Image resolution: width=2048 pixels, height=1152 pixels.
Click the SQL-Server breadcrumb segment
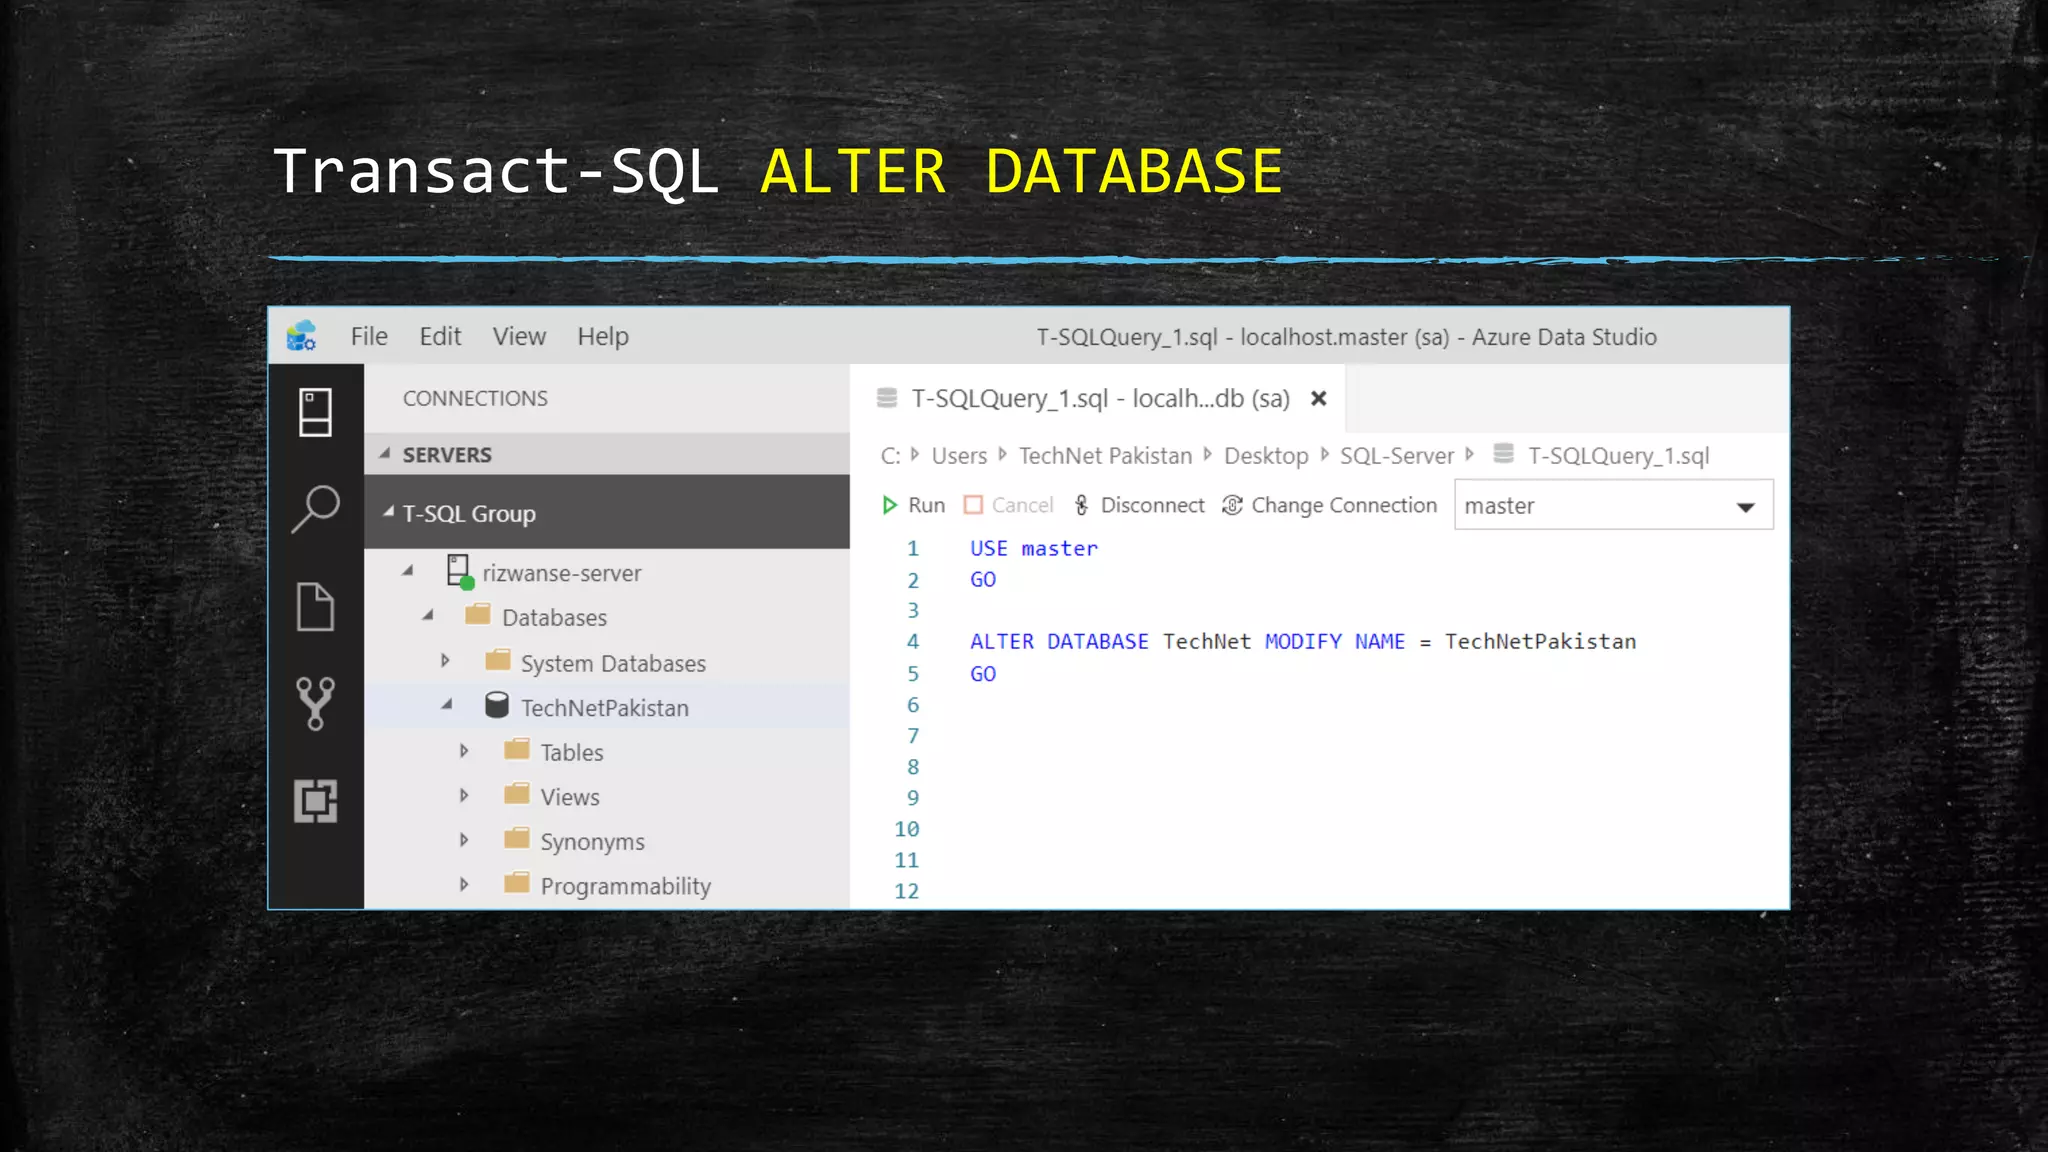(x=1396, y=456)
